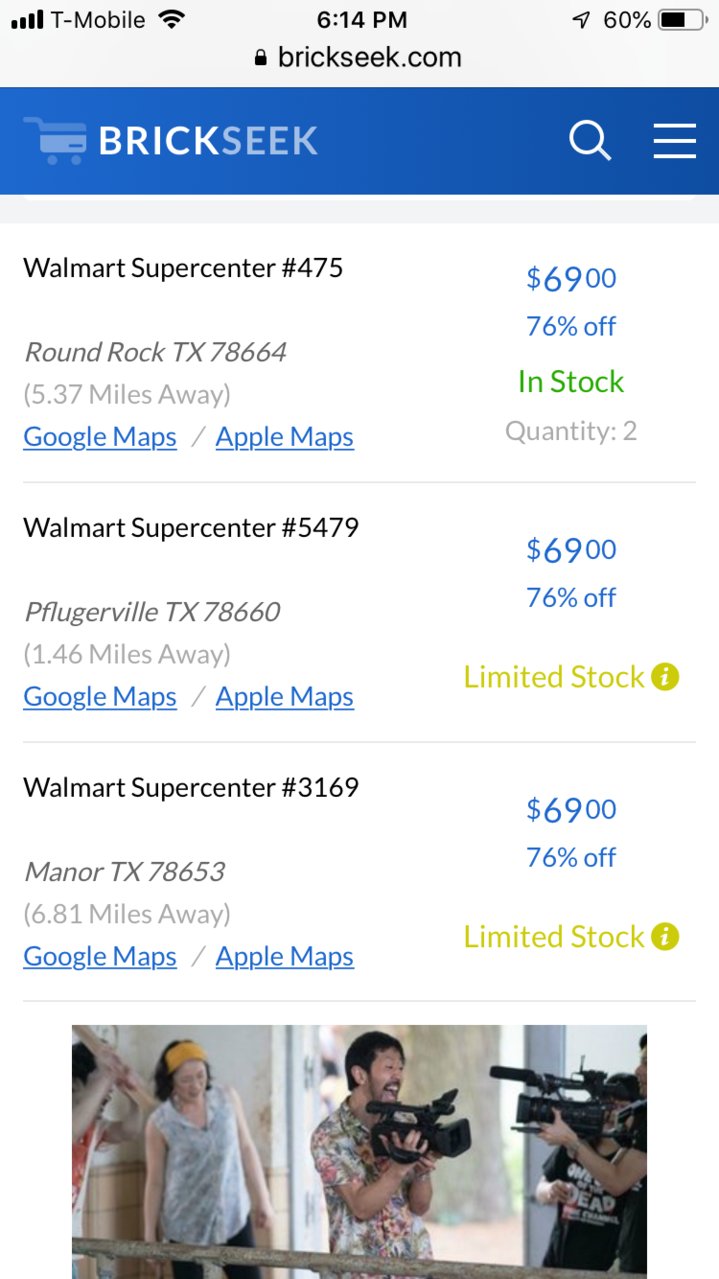
Task: Tap Limited Stock label for store #5479
Action: point(554,677)
